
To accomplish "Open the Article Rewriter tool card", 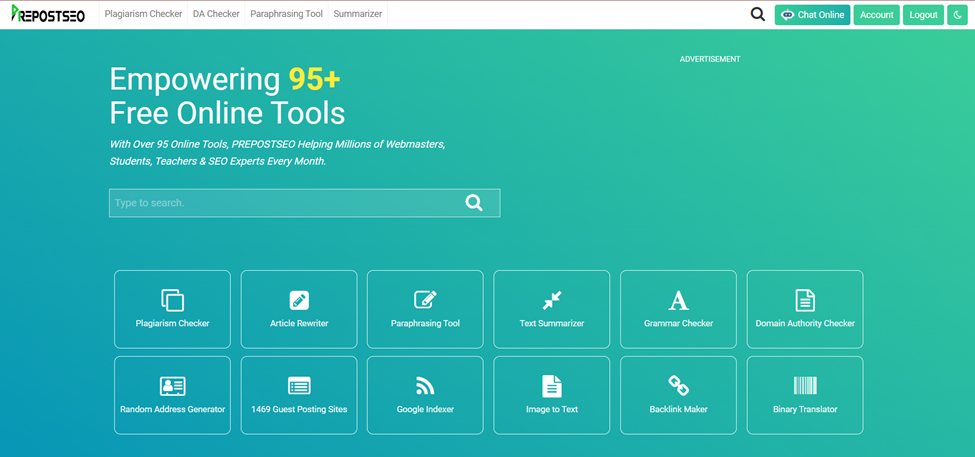I will pos(299,309).
